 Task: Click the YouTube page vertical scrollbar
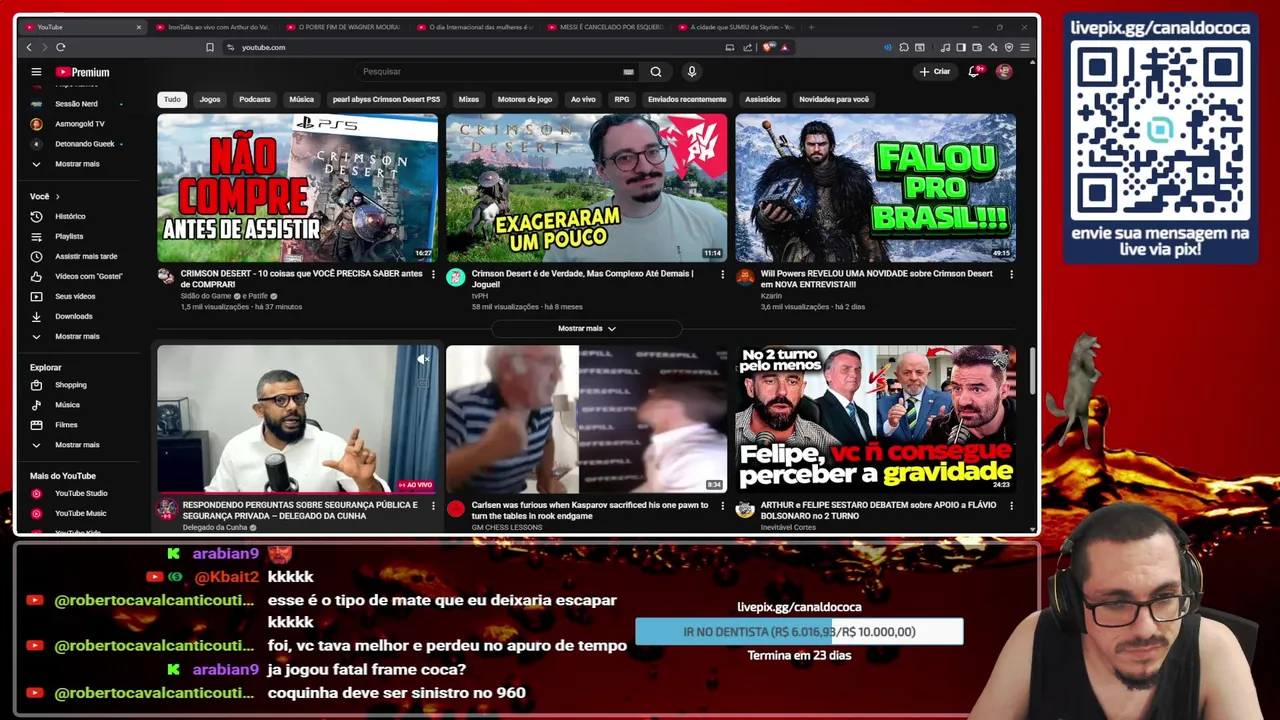pos(1032,370)
